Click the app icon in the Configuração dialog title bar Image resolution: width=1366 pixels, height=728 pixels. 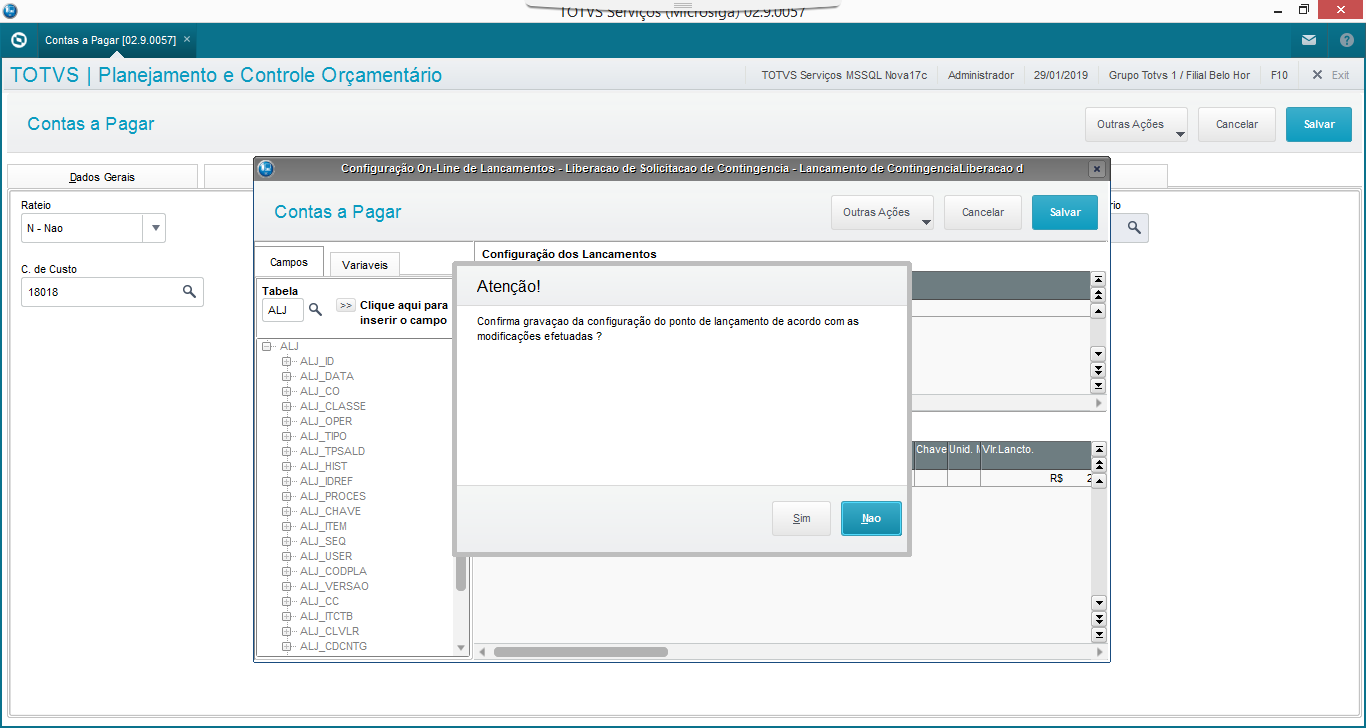[x=266, y=169]
